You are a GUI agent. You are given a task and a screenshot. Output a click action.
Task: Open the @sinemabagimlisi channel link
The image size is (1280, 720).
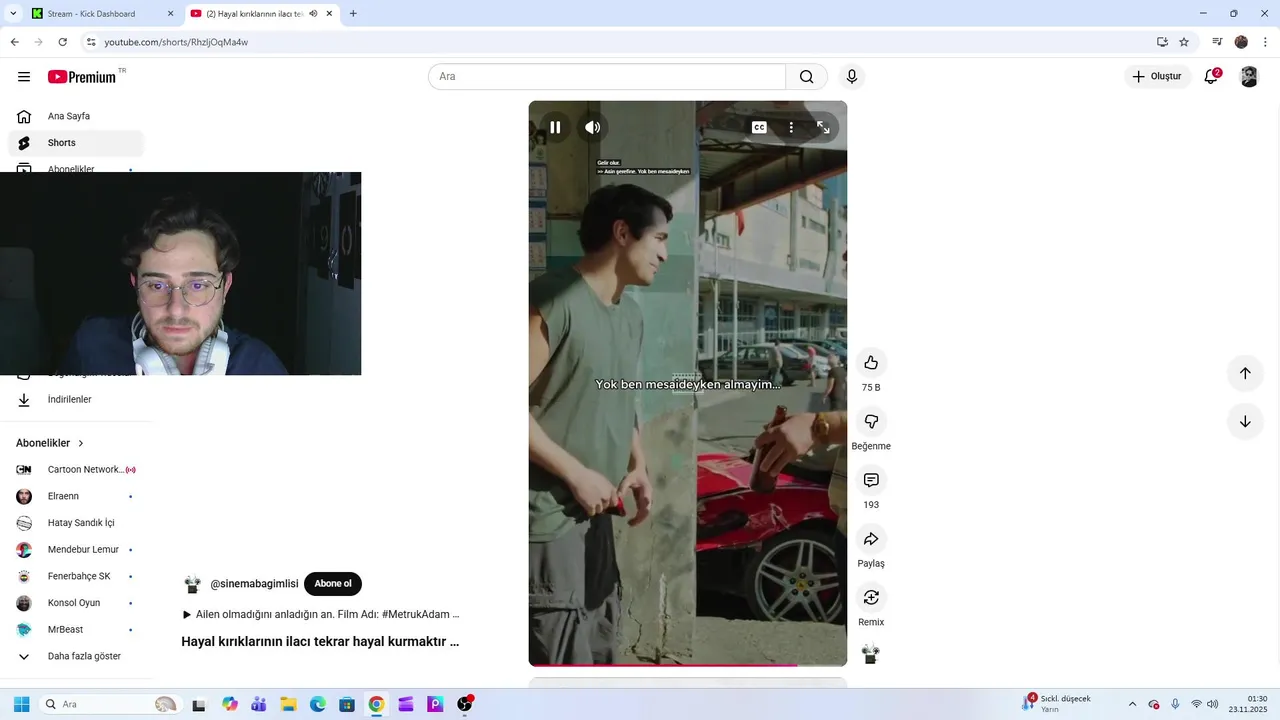(254, 584)
